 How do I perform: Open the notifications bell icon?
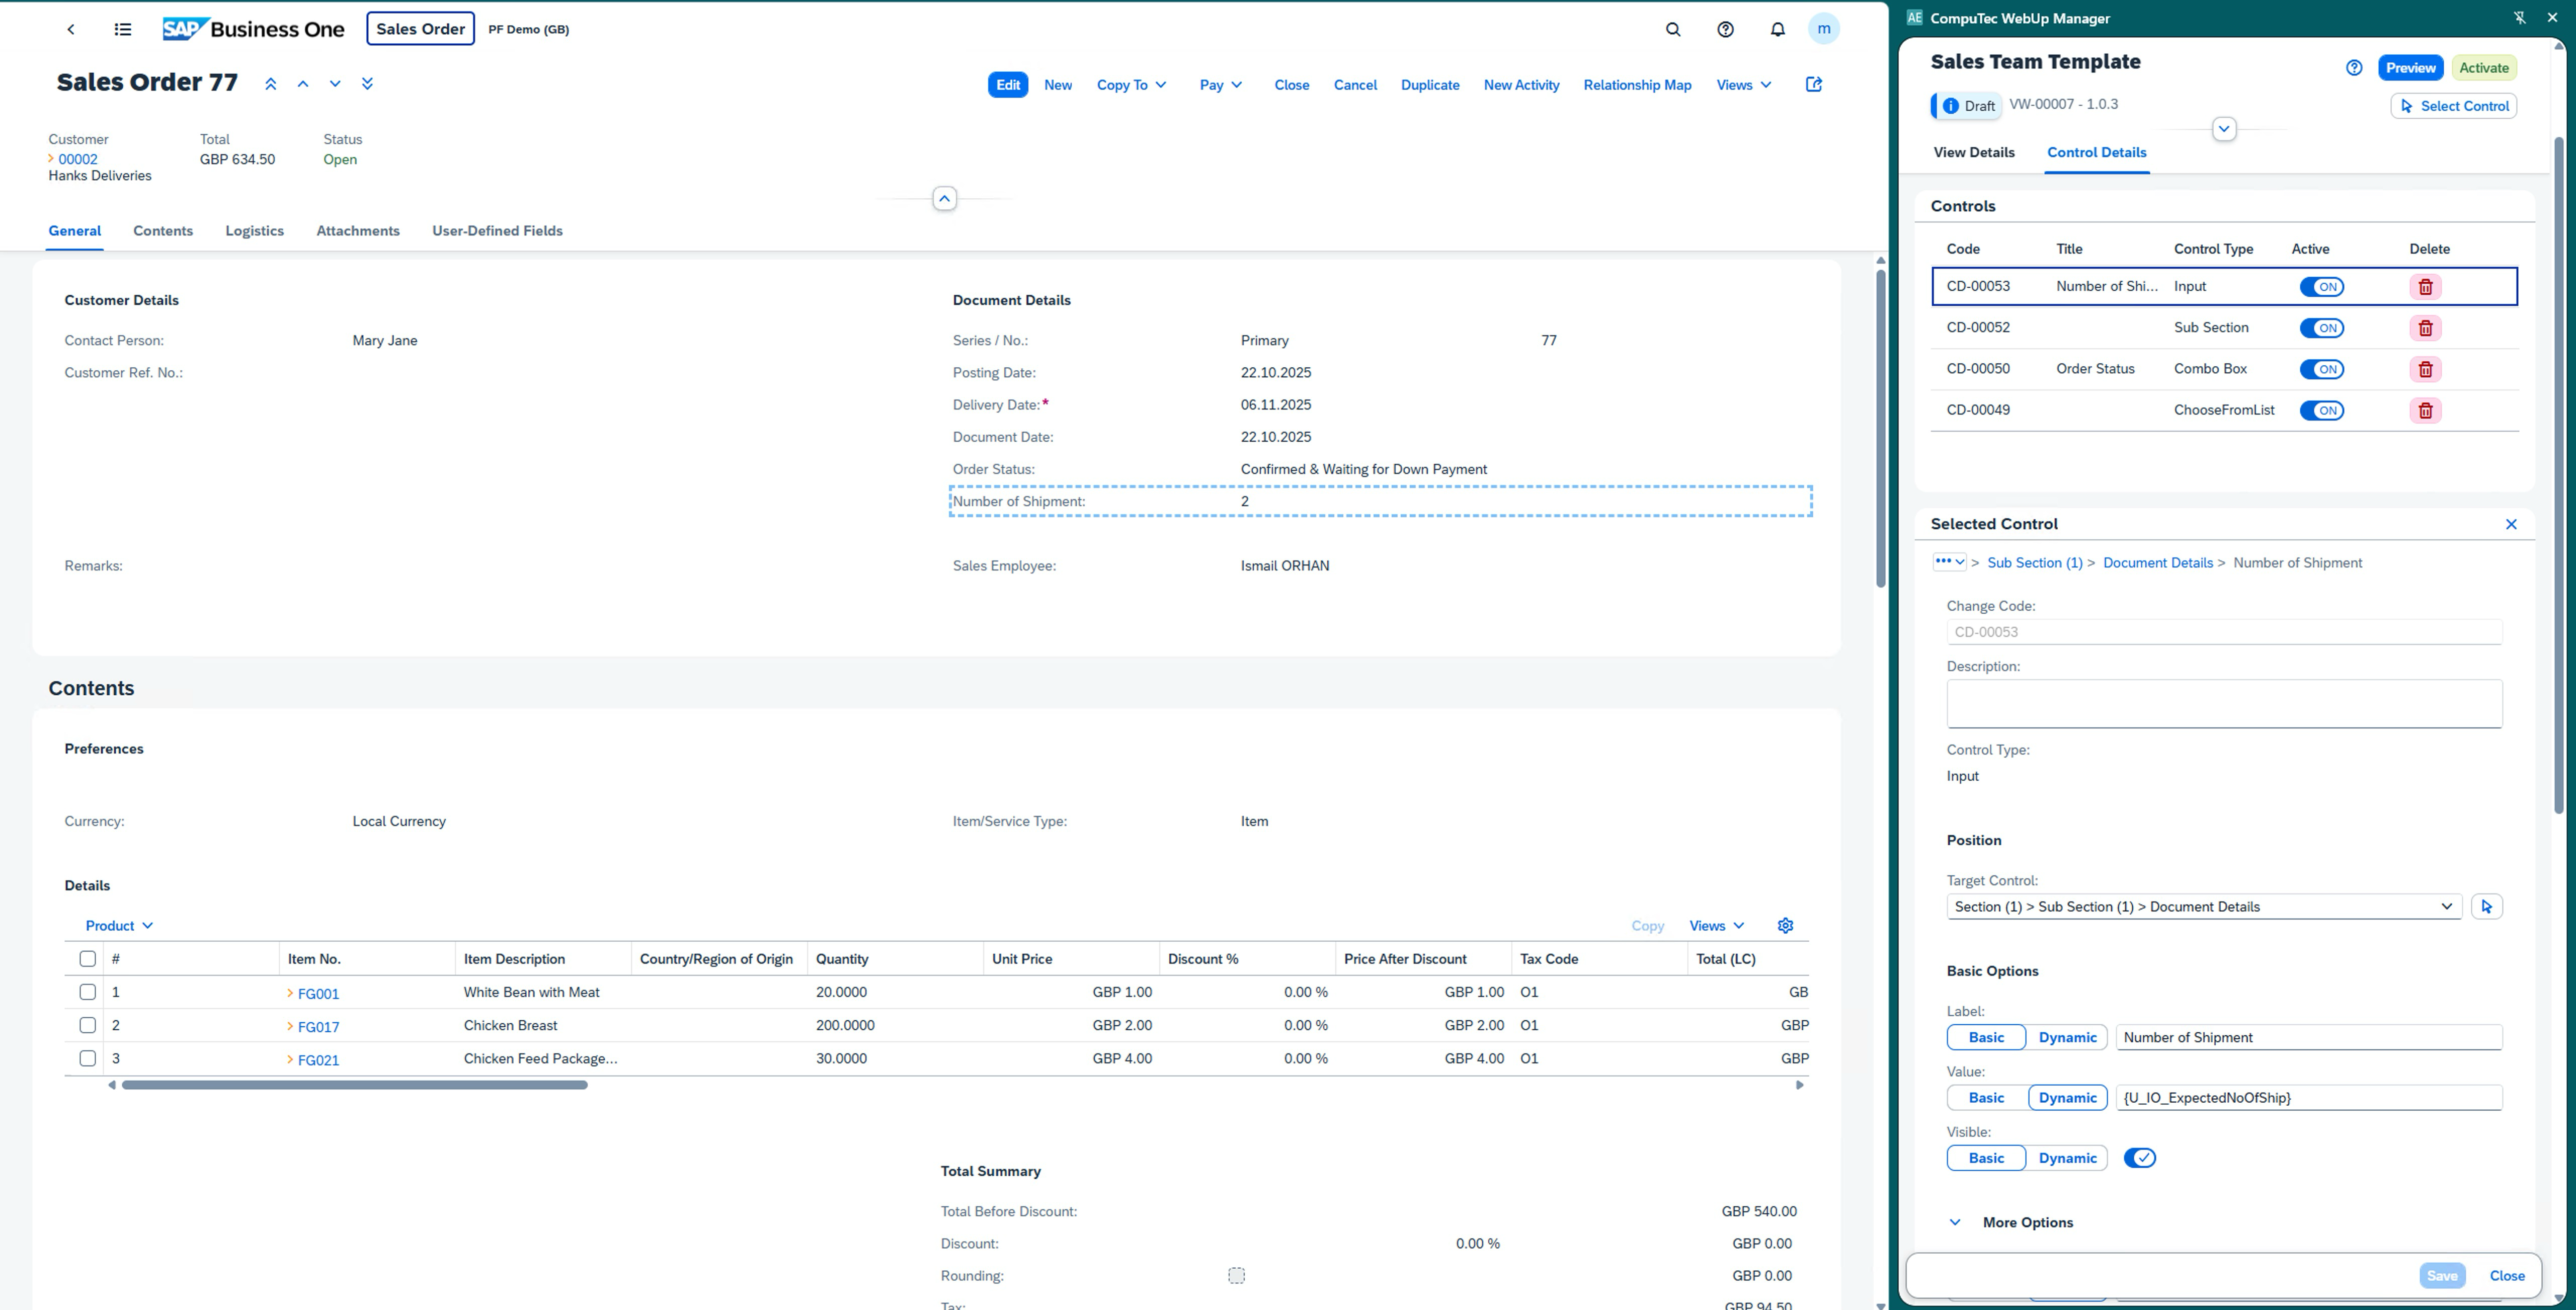pos(1777,29)
